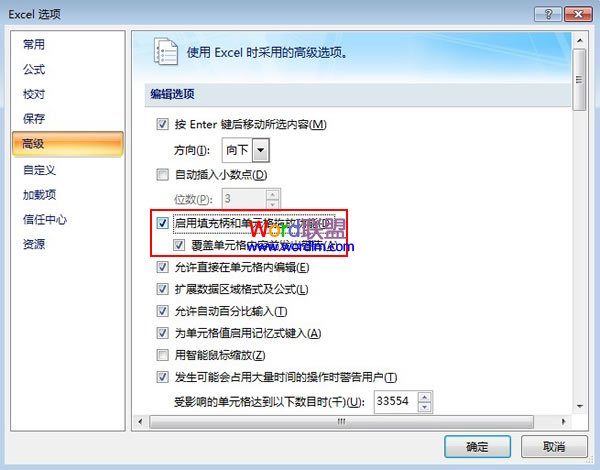Enable 自动插入小数点 checkbox
The width and height of the screenshot is (600, 470).
(163, 175)
